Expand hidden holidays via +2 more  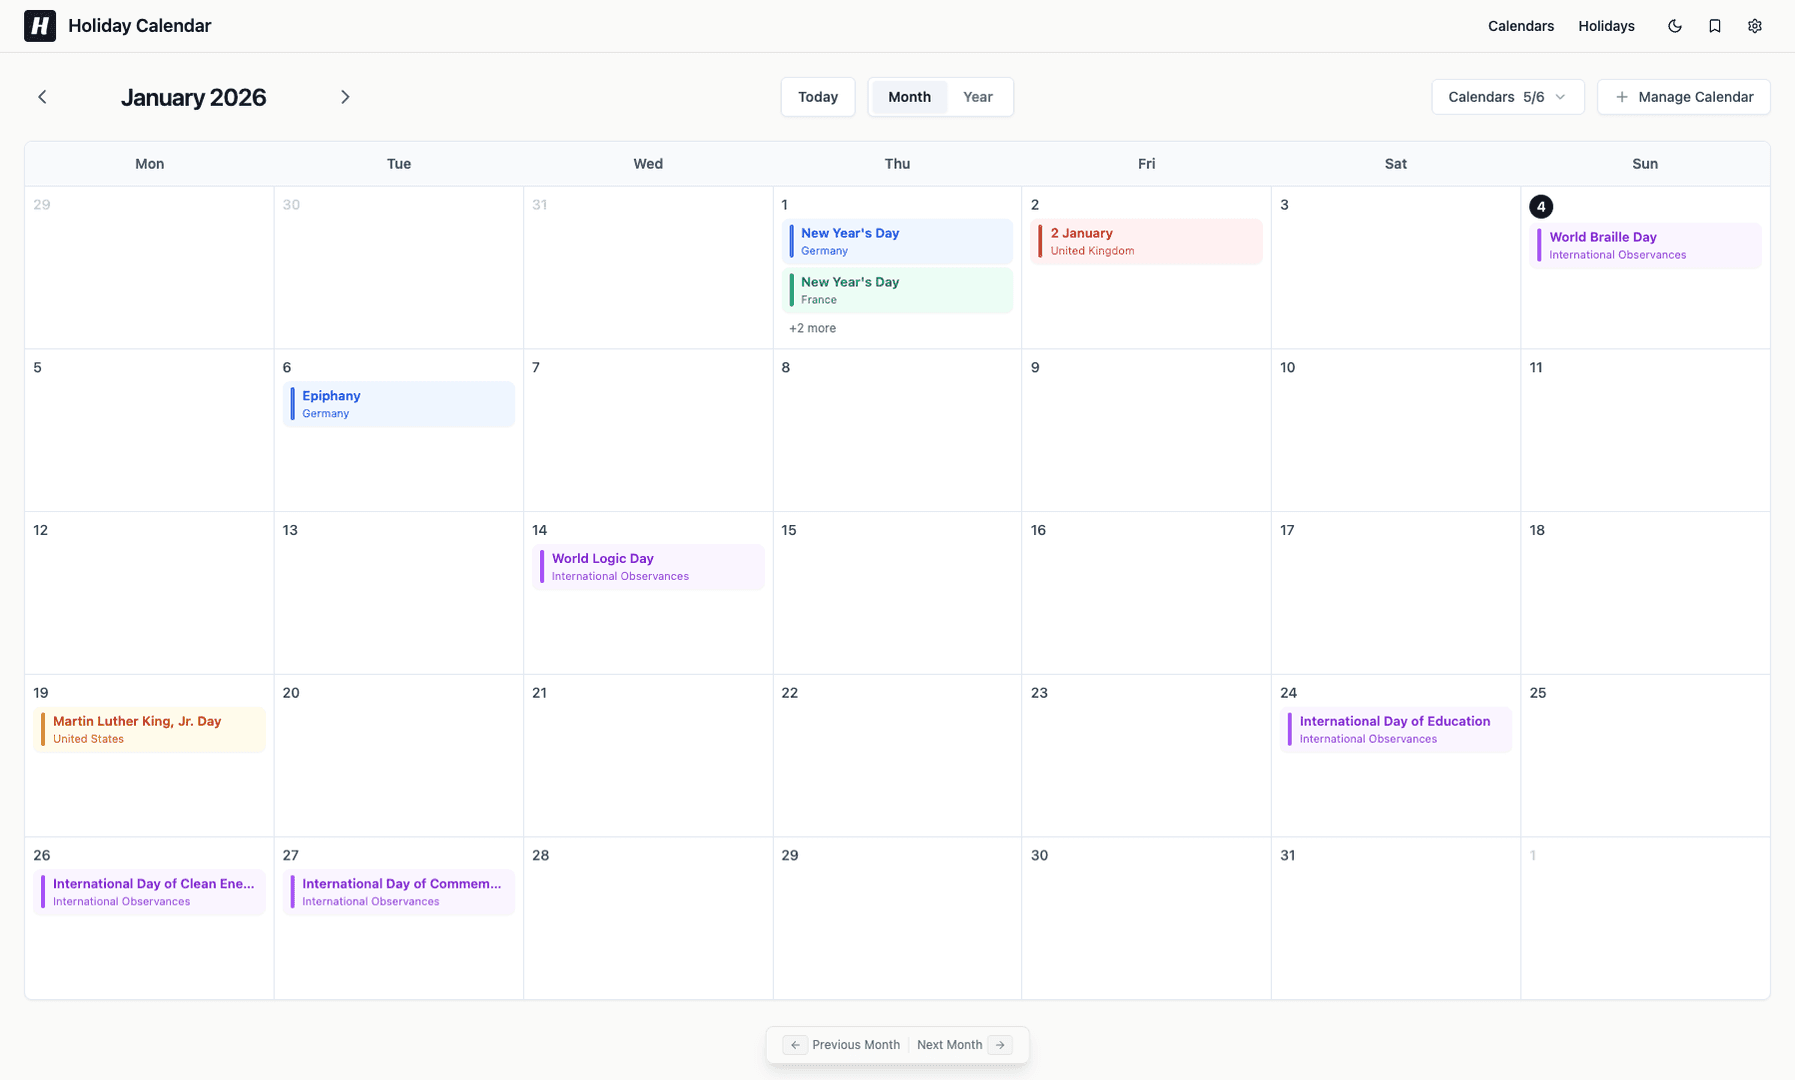(x=812, y=327)
